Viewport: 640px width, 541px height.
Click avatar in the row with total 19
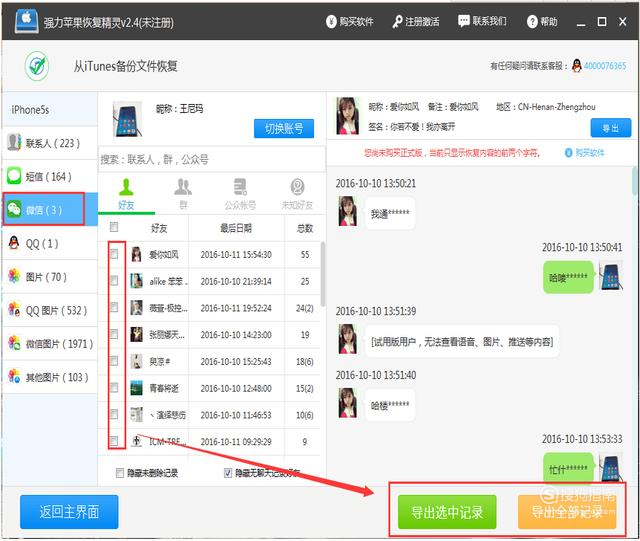coord(136,334)
